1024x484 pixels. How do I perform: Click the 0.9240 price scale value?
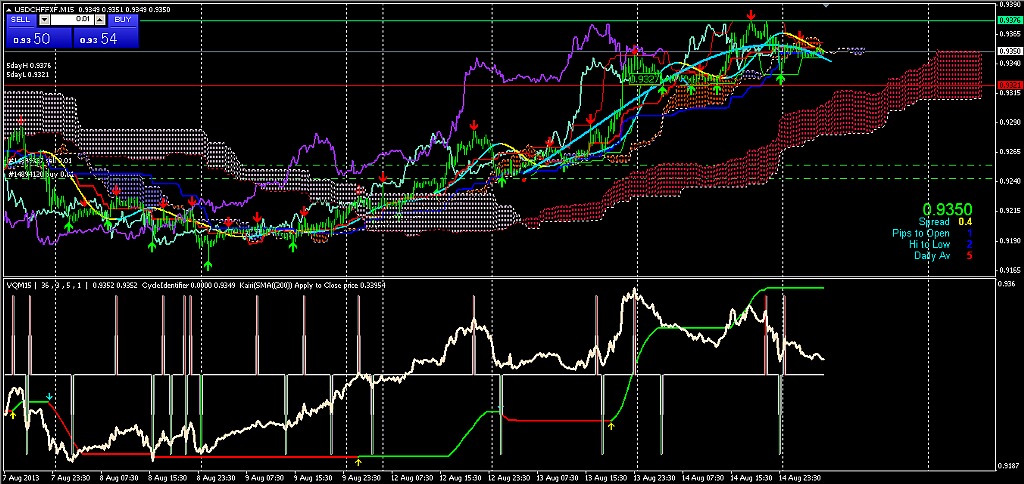click(x=1010, y=181)
